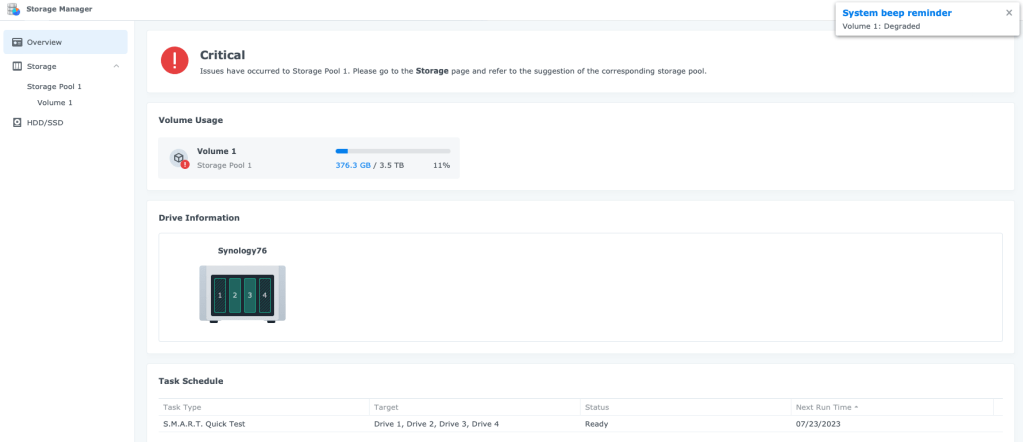Click the bold Storage page link
This screenshot has width=1023, height=442.
[432, 71]
